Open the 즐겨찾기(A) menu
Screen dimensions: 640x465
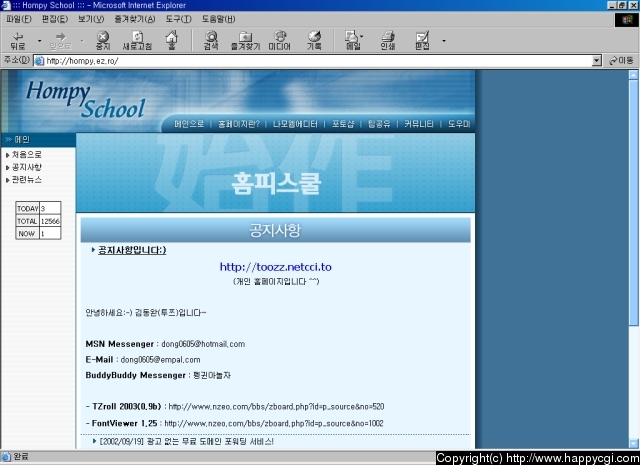click(134, 19)
